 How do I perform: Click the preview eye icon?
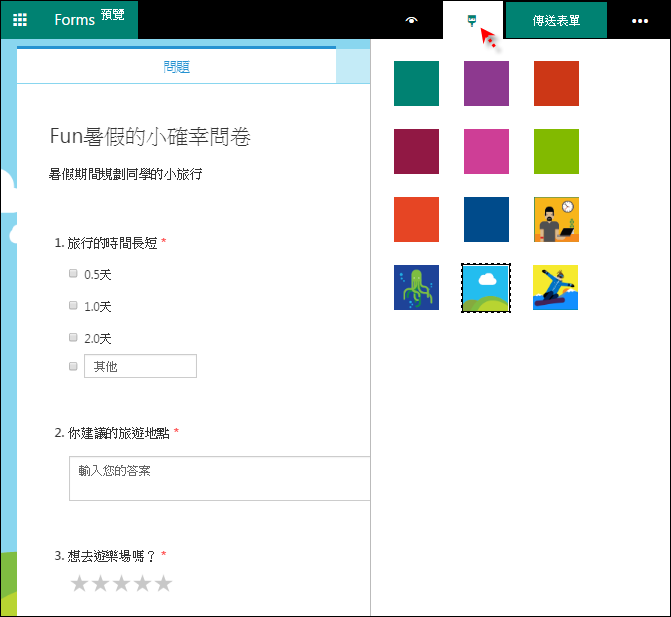coord(411,20)
